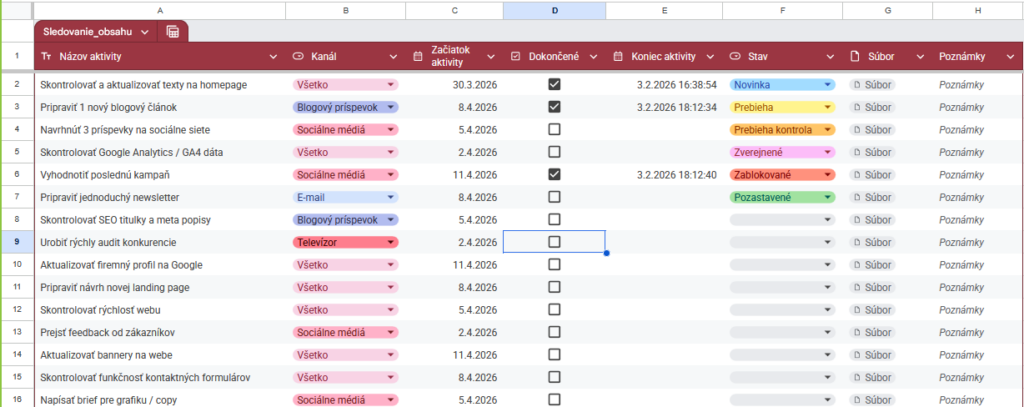Image resolution: width=1024 pixels, height=407 pixels.
Task: Select row 9 header number
Action: [x=17, y=242]
